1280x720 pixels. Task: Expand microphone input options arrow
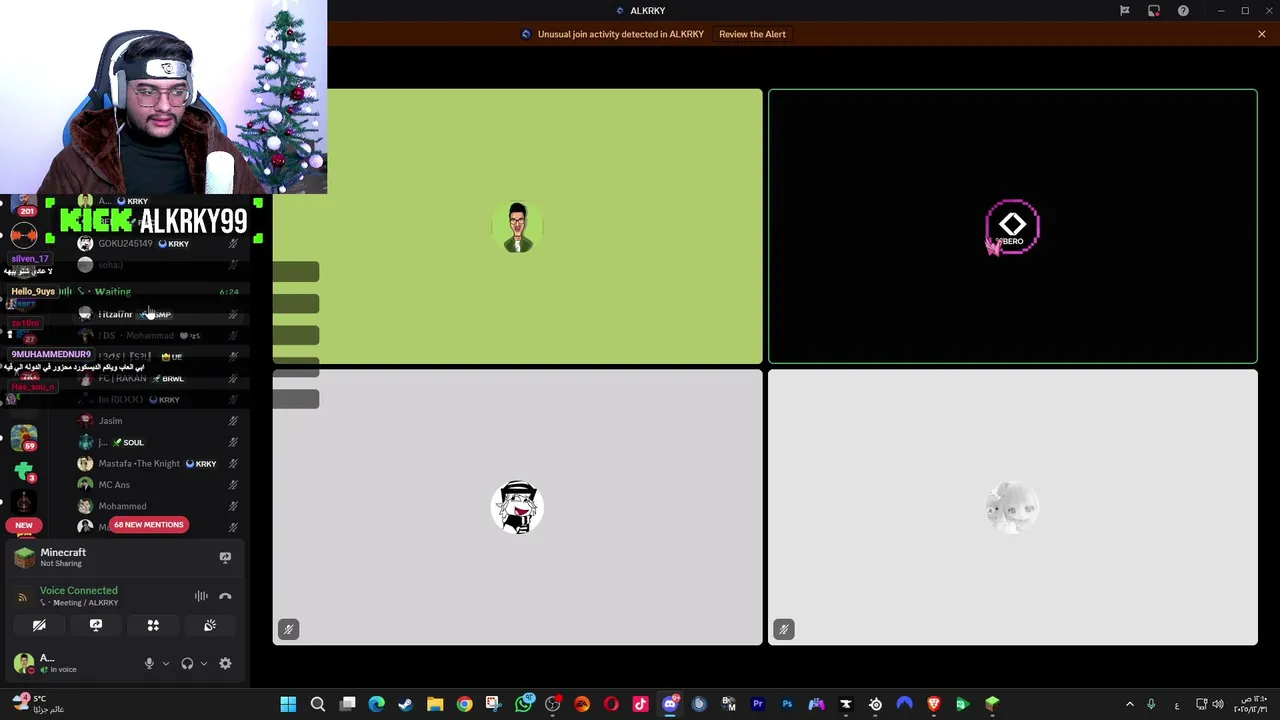coord(166,663)
